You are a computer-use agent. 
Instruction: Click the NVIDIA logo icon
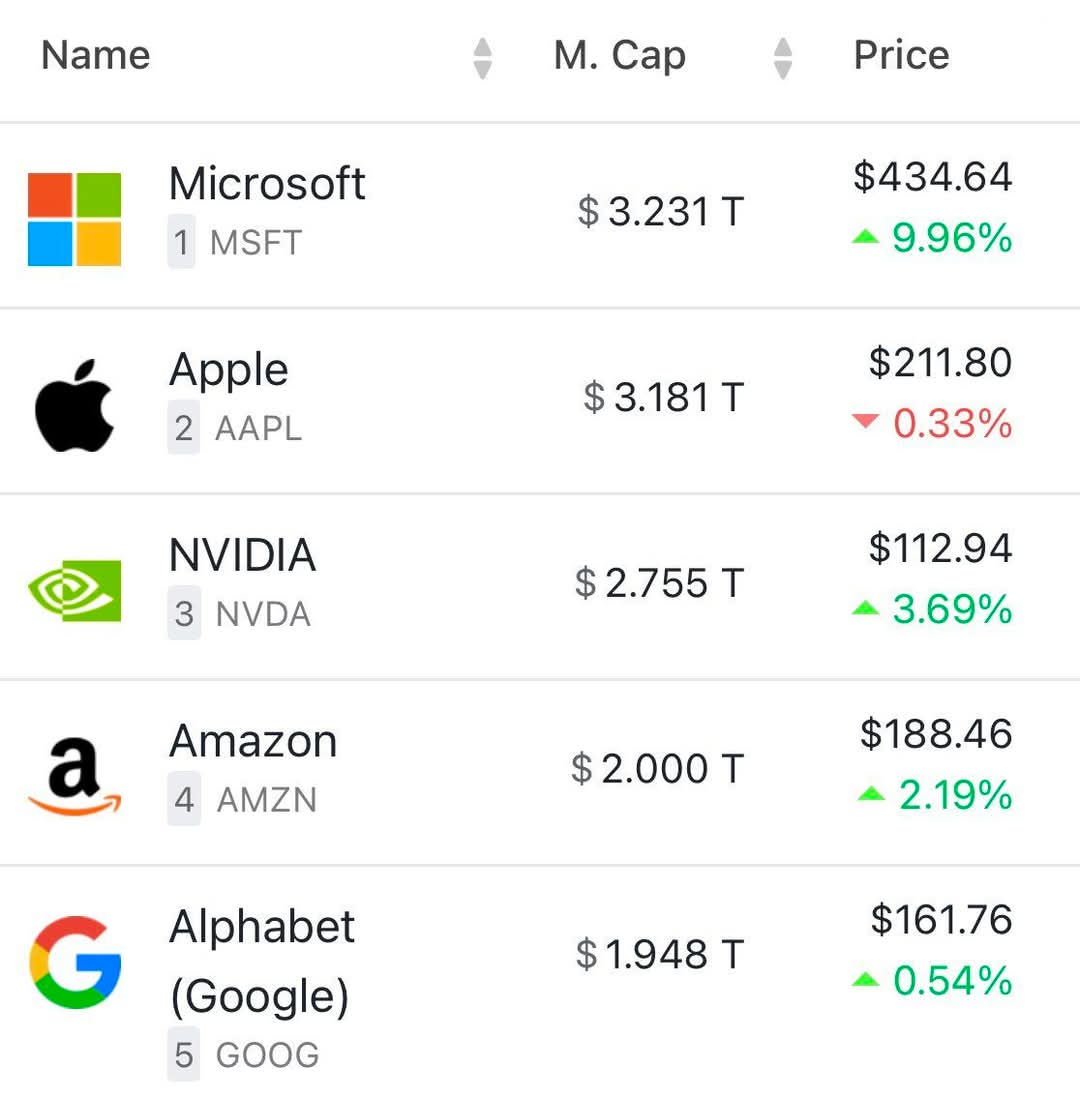[74, 590]
